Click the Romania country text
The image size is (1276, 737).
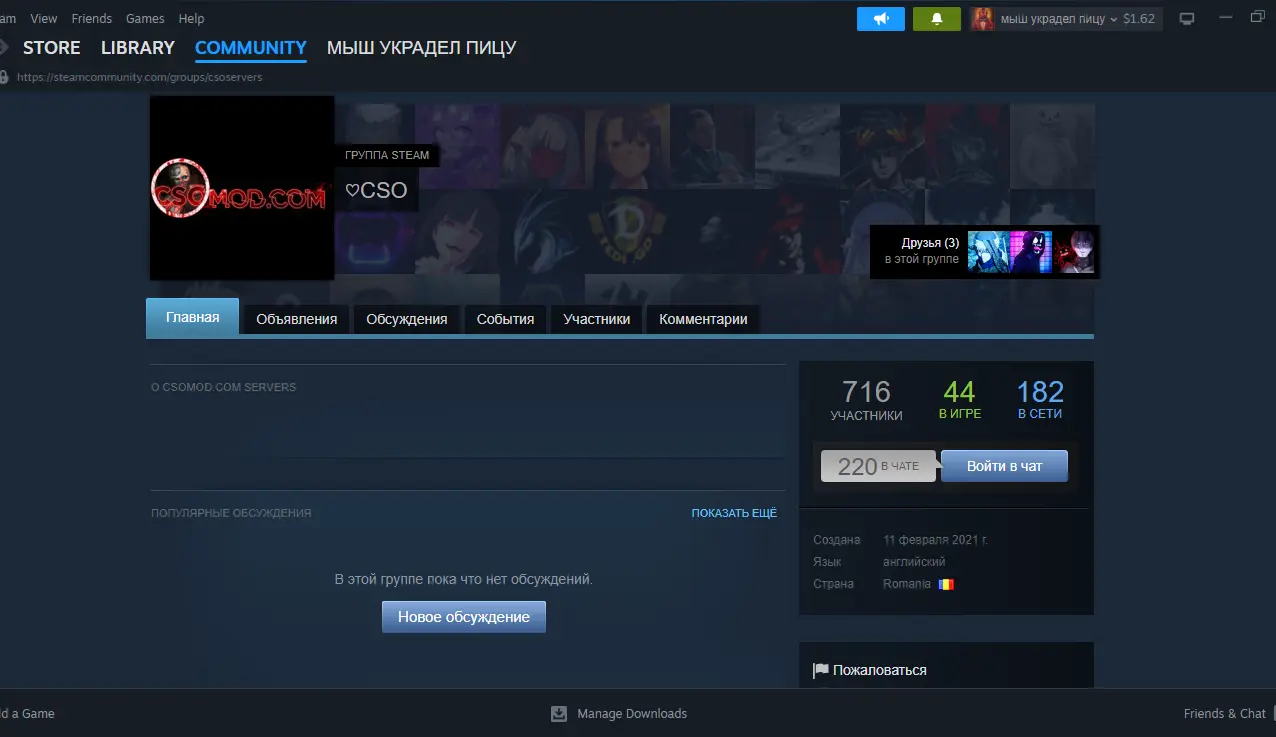907,584
